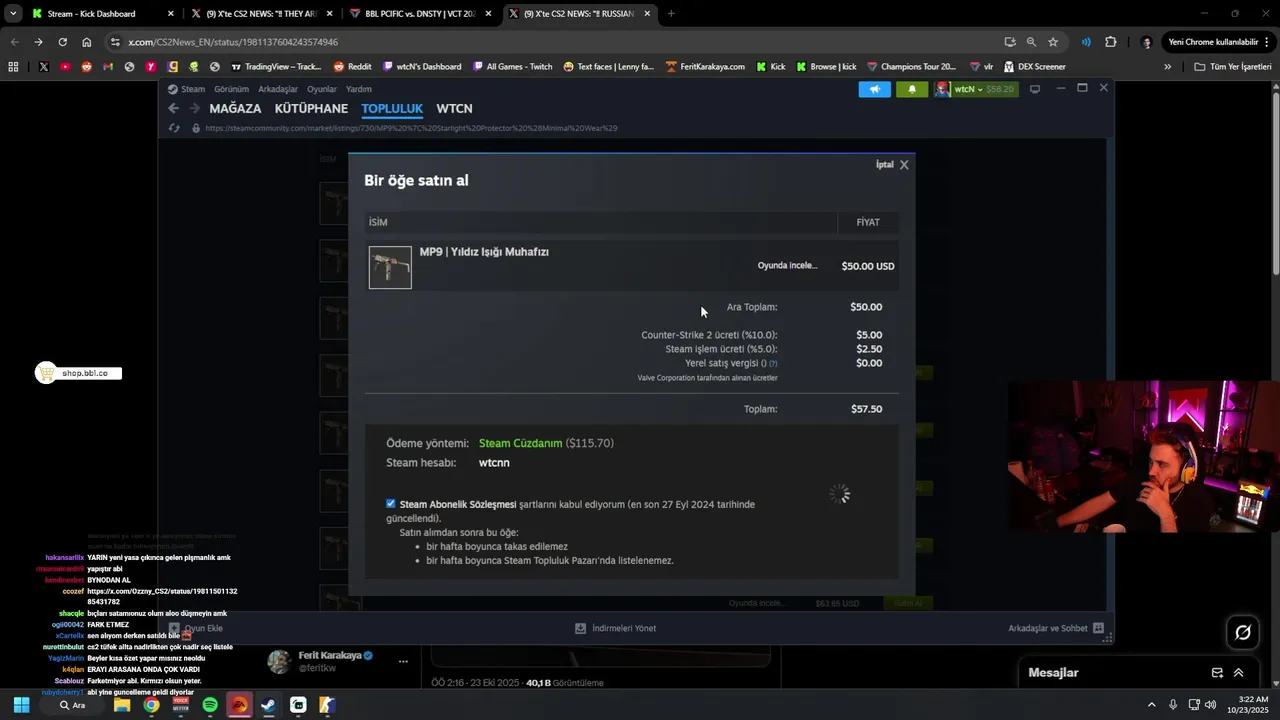Viewport: 1280px width, 720px height.
Task: Open Chrome extensions puzzle icon
Action: click(1110, 42)
